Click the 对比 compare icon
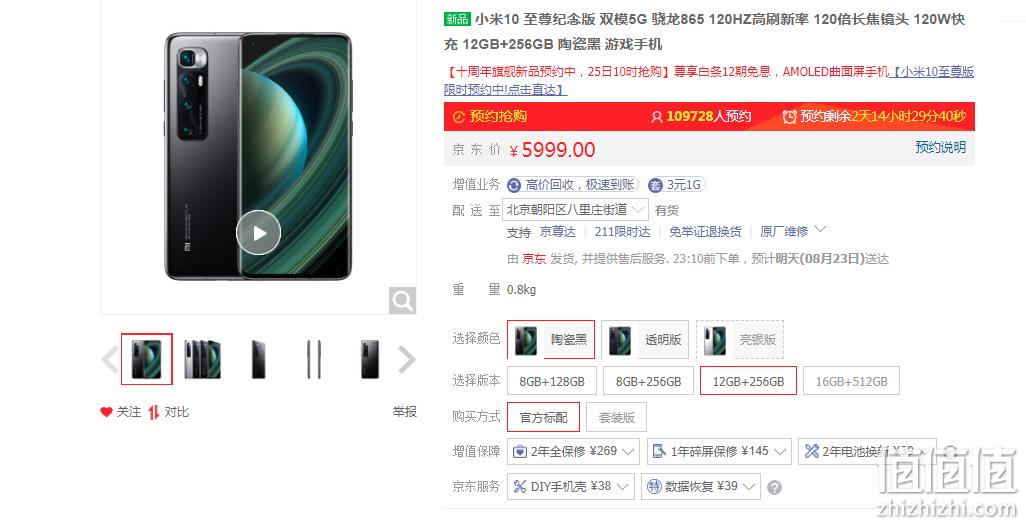 tap(153, 412)
